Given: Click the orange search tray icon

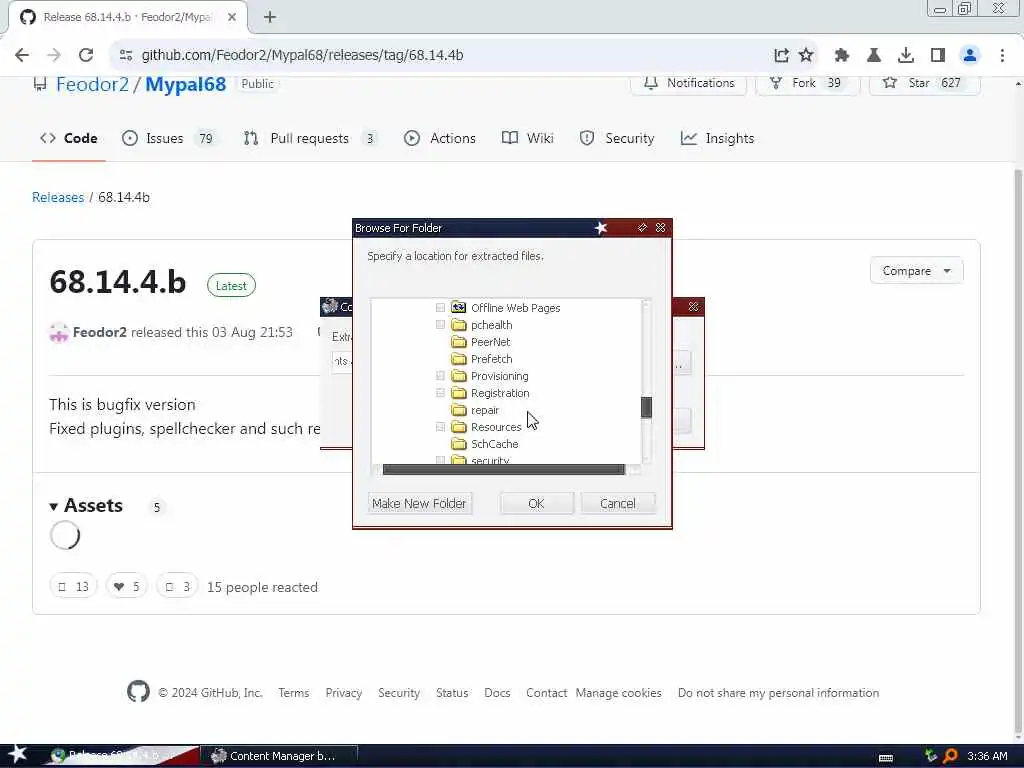Looking at the screenshot, I should pos(950,756).
